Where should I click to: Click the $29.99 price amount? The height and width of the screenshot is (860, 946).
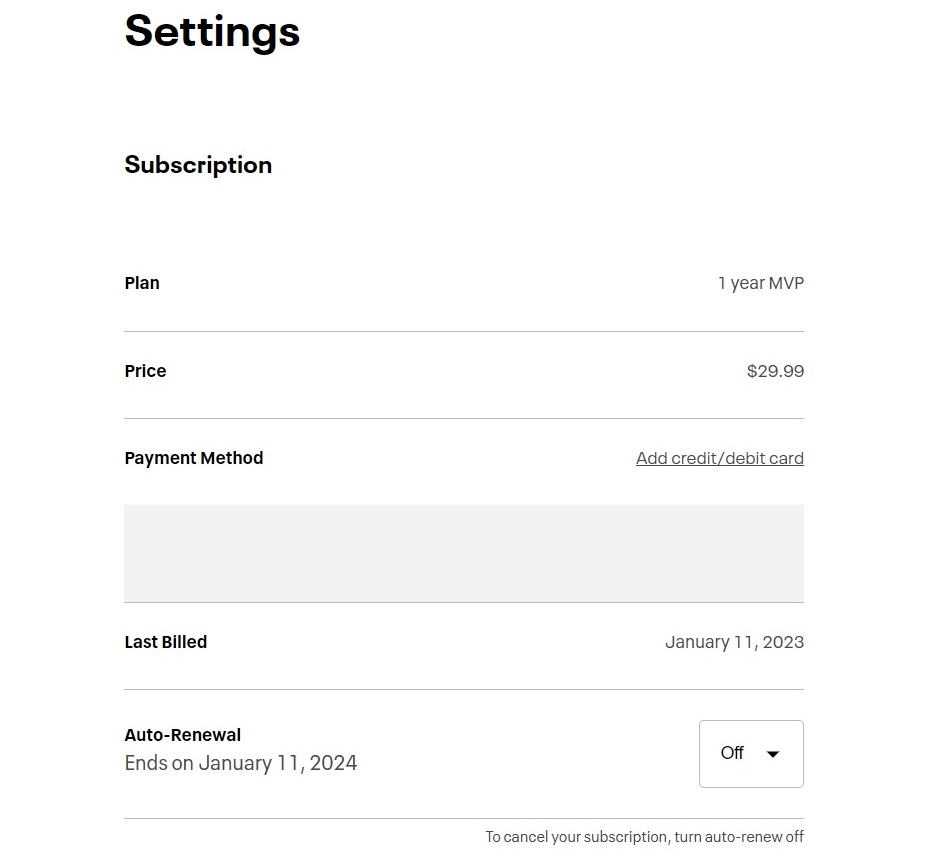pyautogui.click(x=775, y=371)
